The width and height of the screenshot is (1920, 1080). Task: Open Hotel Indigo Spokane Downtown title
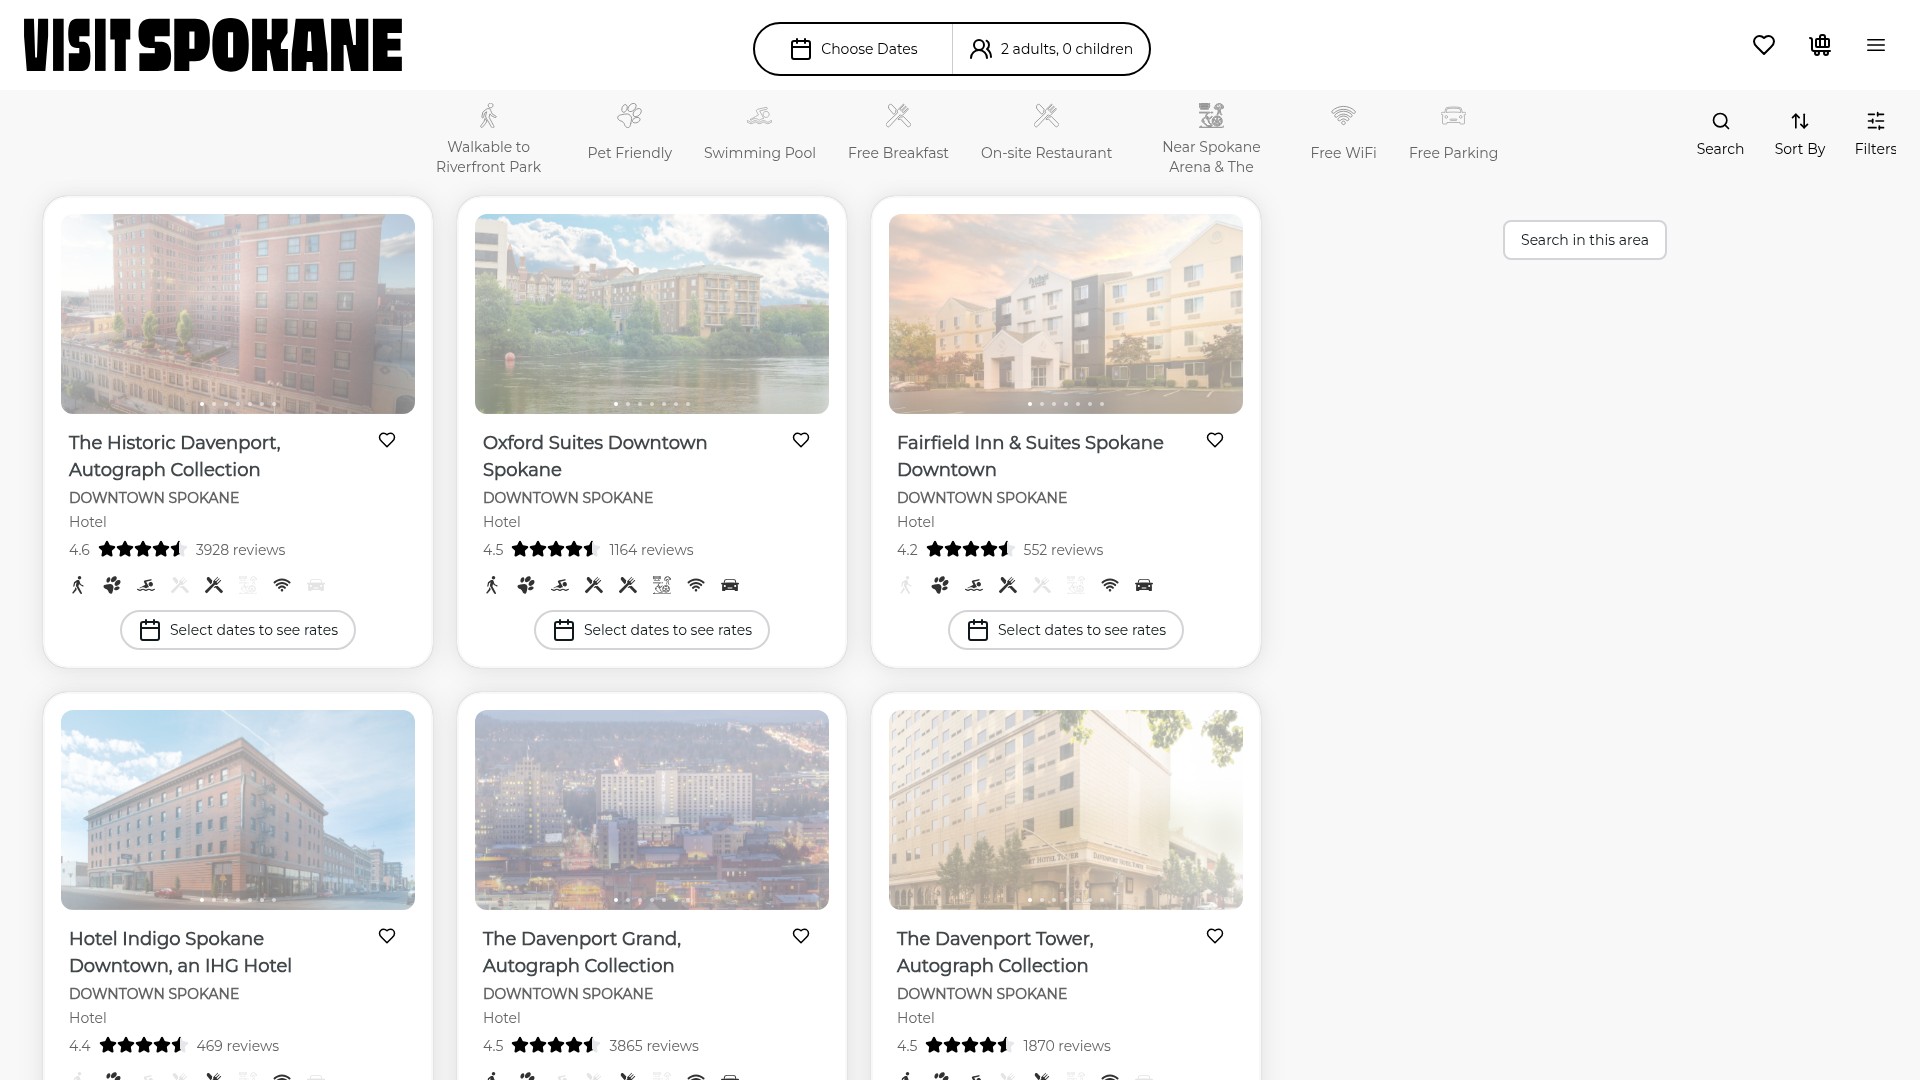[x=180, y=952]
